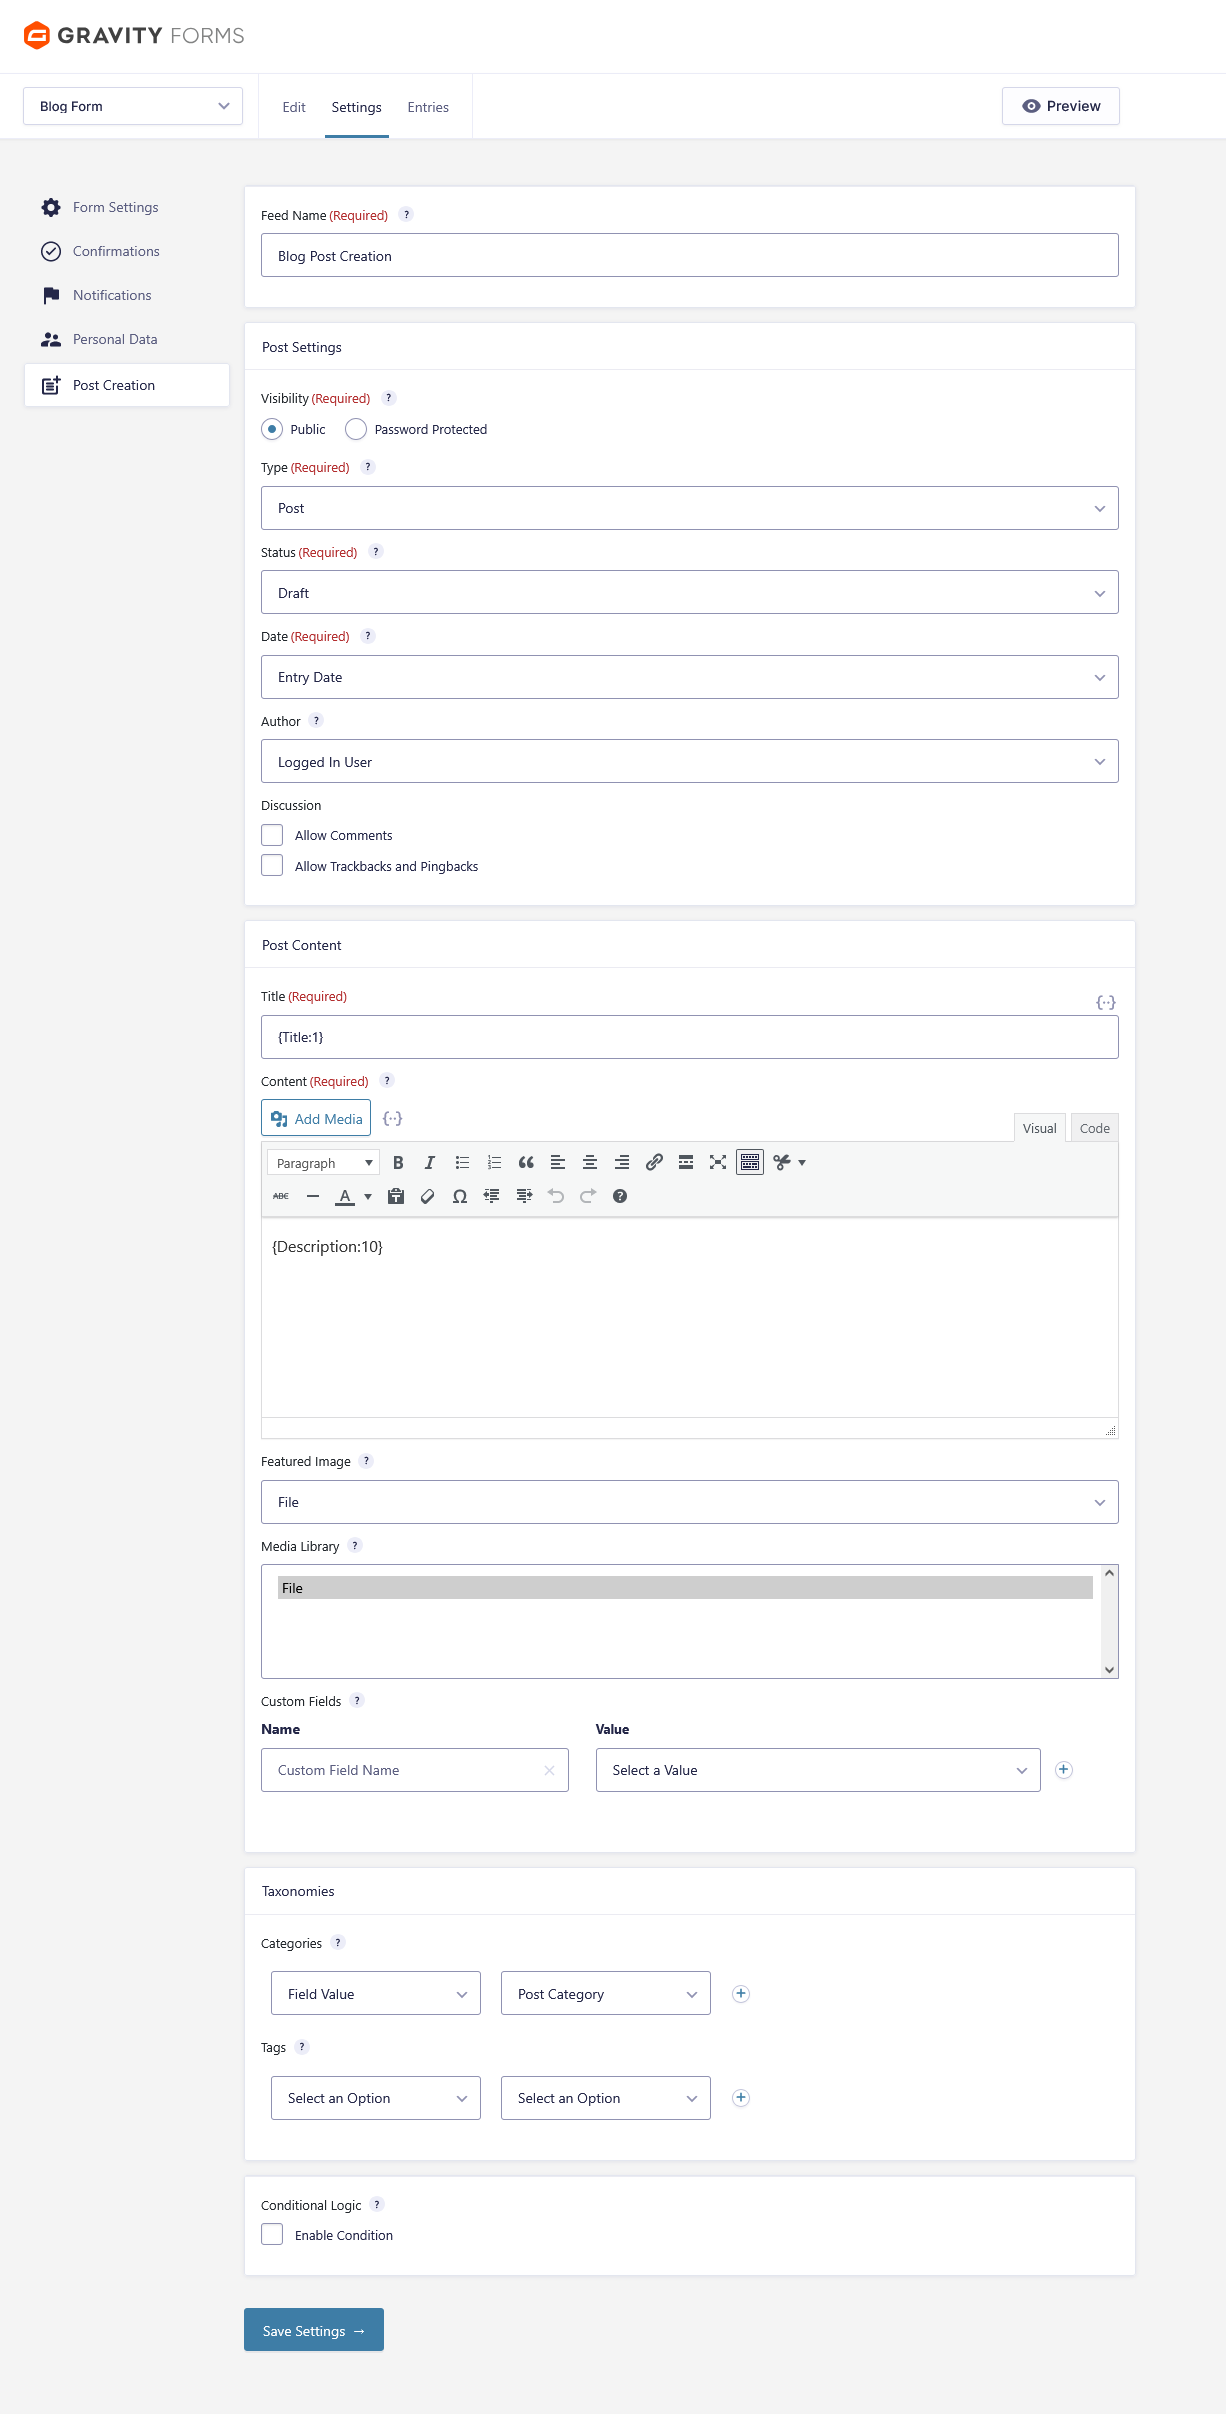The width and height of the screenshot is (1226, 2414).
Task: Open fullscreen mode in content editor
Action: click(718, 1162)
